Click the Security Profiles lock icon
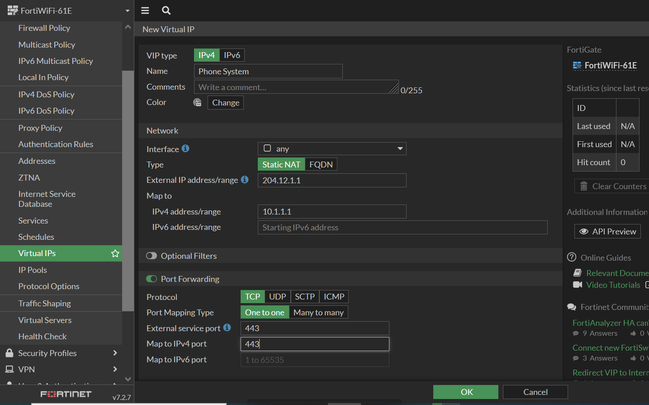The height and width of the screenshot is (405, 649). (x=9, y=353)
